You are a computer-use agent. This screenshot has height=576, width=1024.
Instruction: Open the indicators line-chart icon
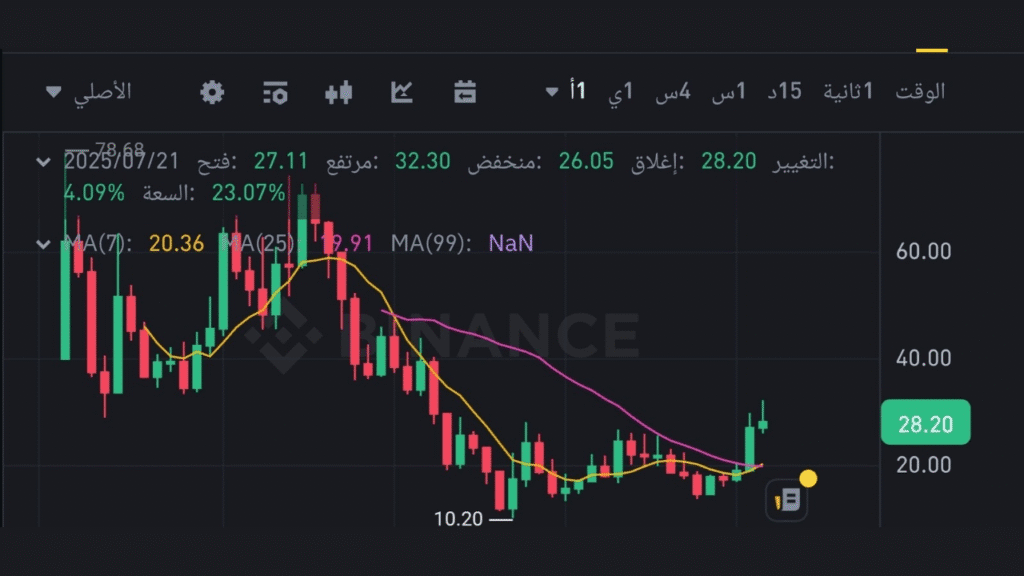click(x=402, y=92)
